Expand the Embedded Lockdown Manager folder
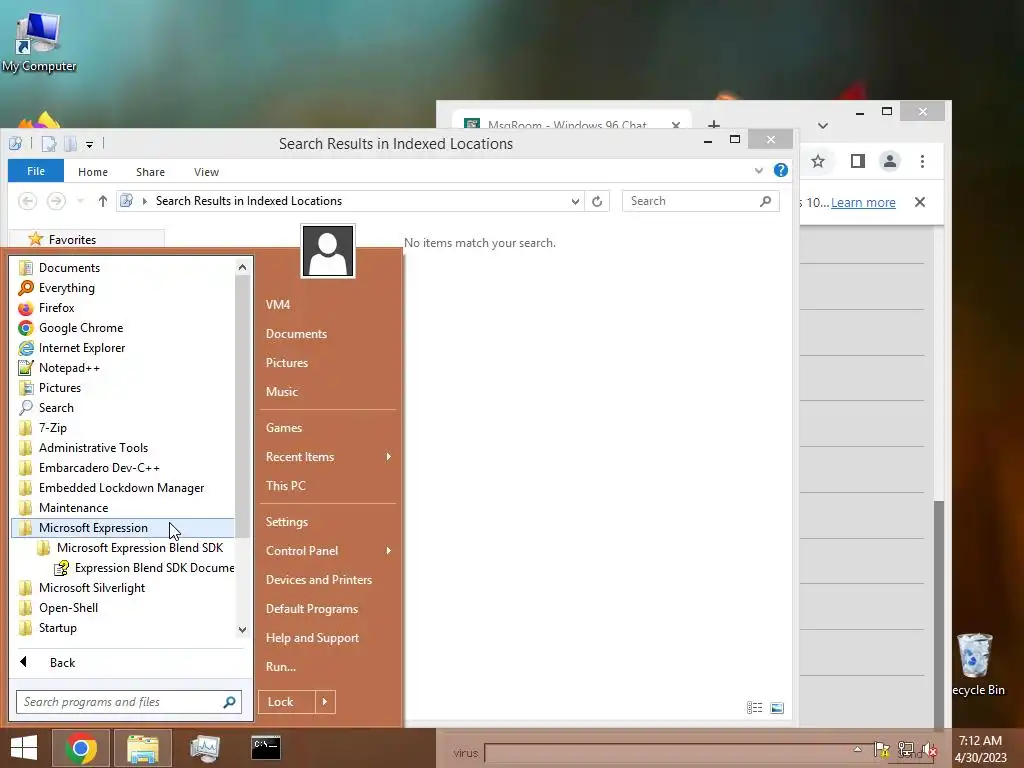This screenshot has height=768, width=1024. [x=123, y=488]
